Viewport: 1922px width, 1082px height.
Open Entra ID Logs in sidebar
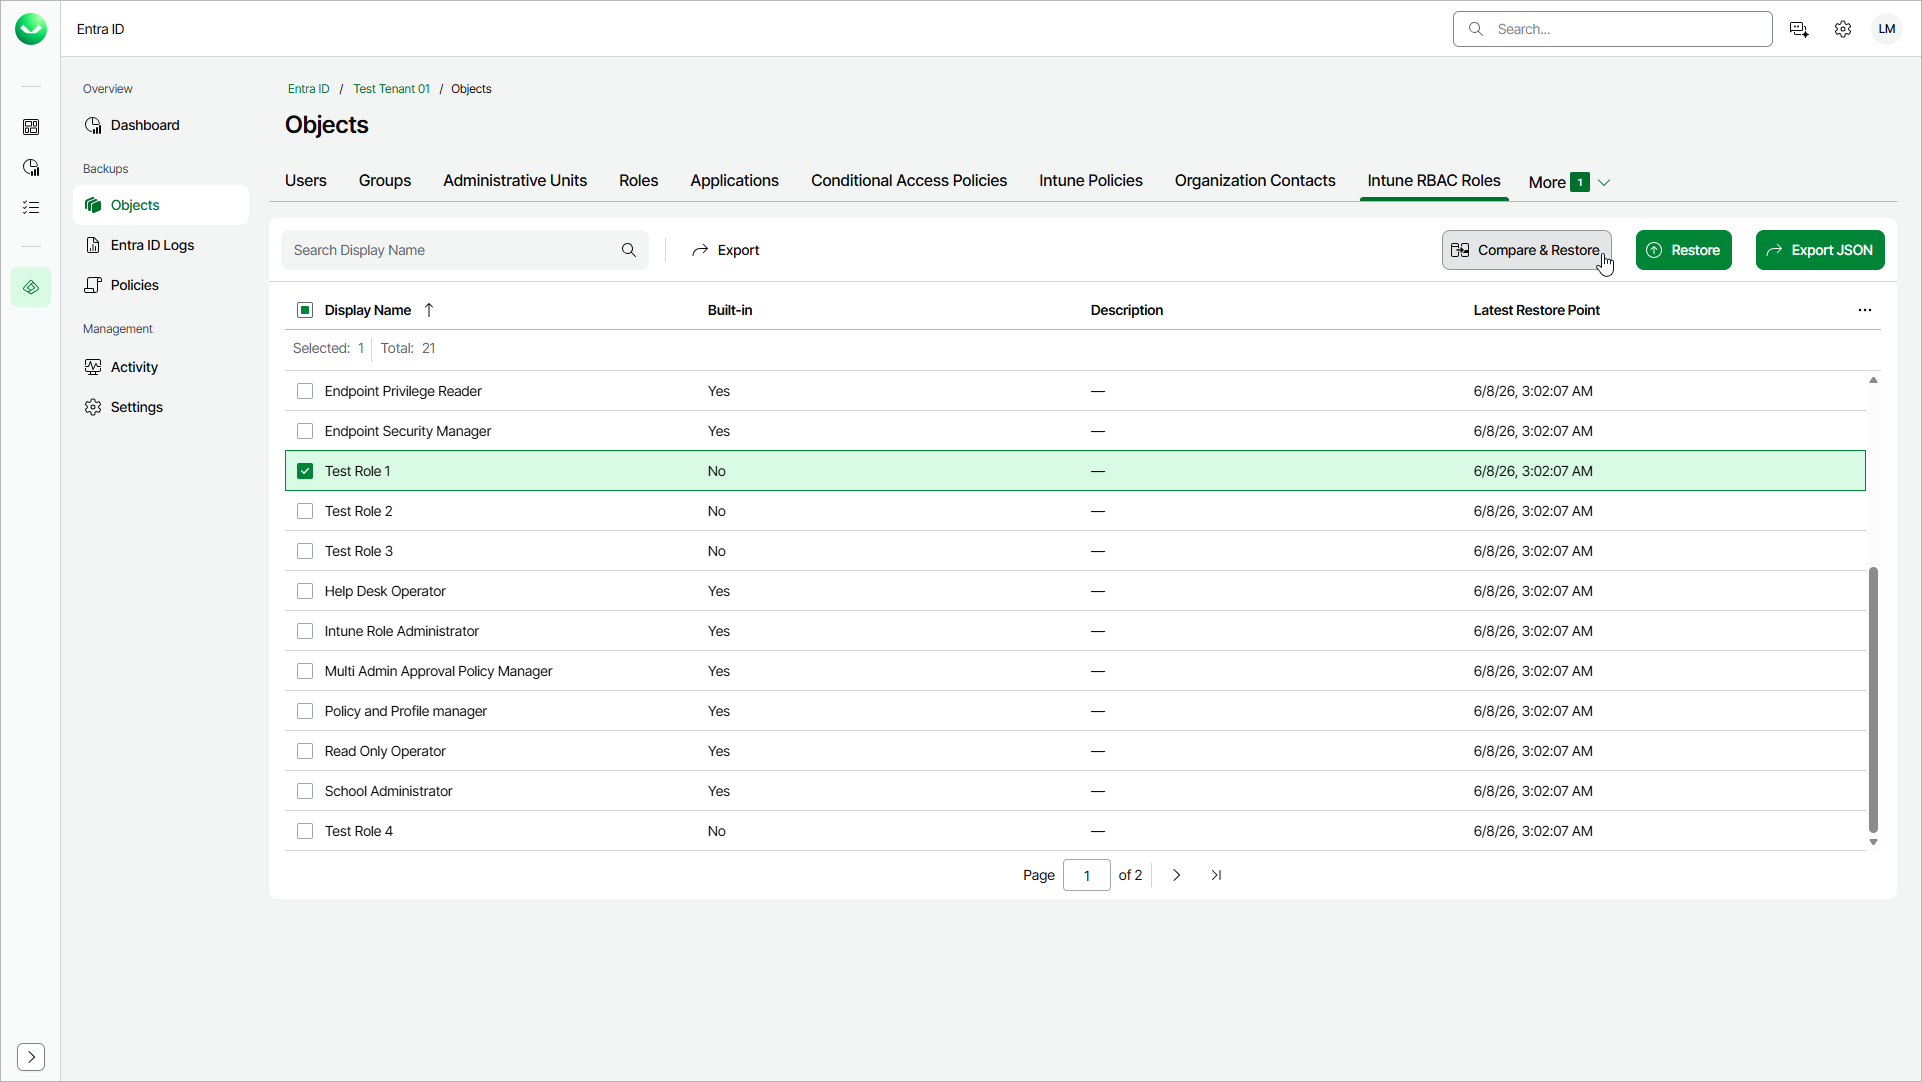tap(161, 245)
